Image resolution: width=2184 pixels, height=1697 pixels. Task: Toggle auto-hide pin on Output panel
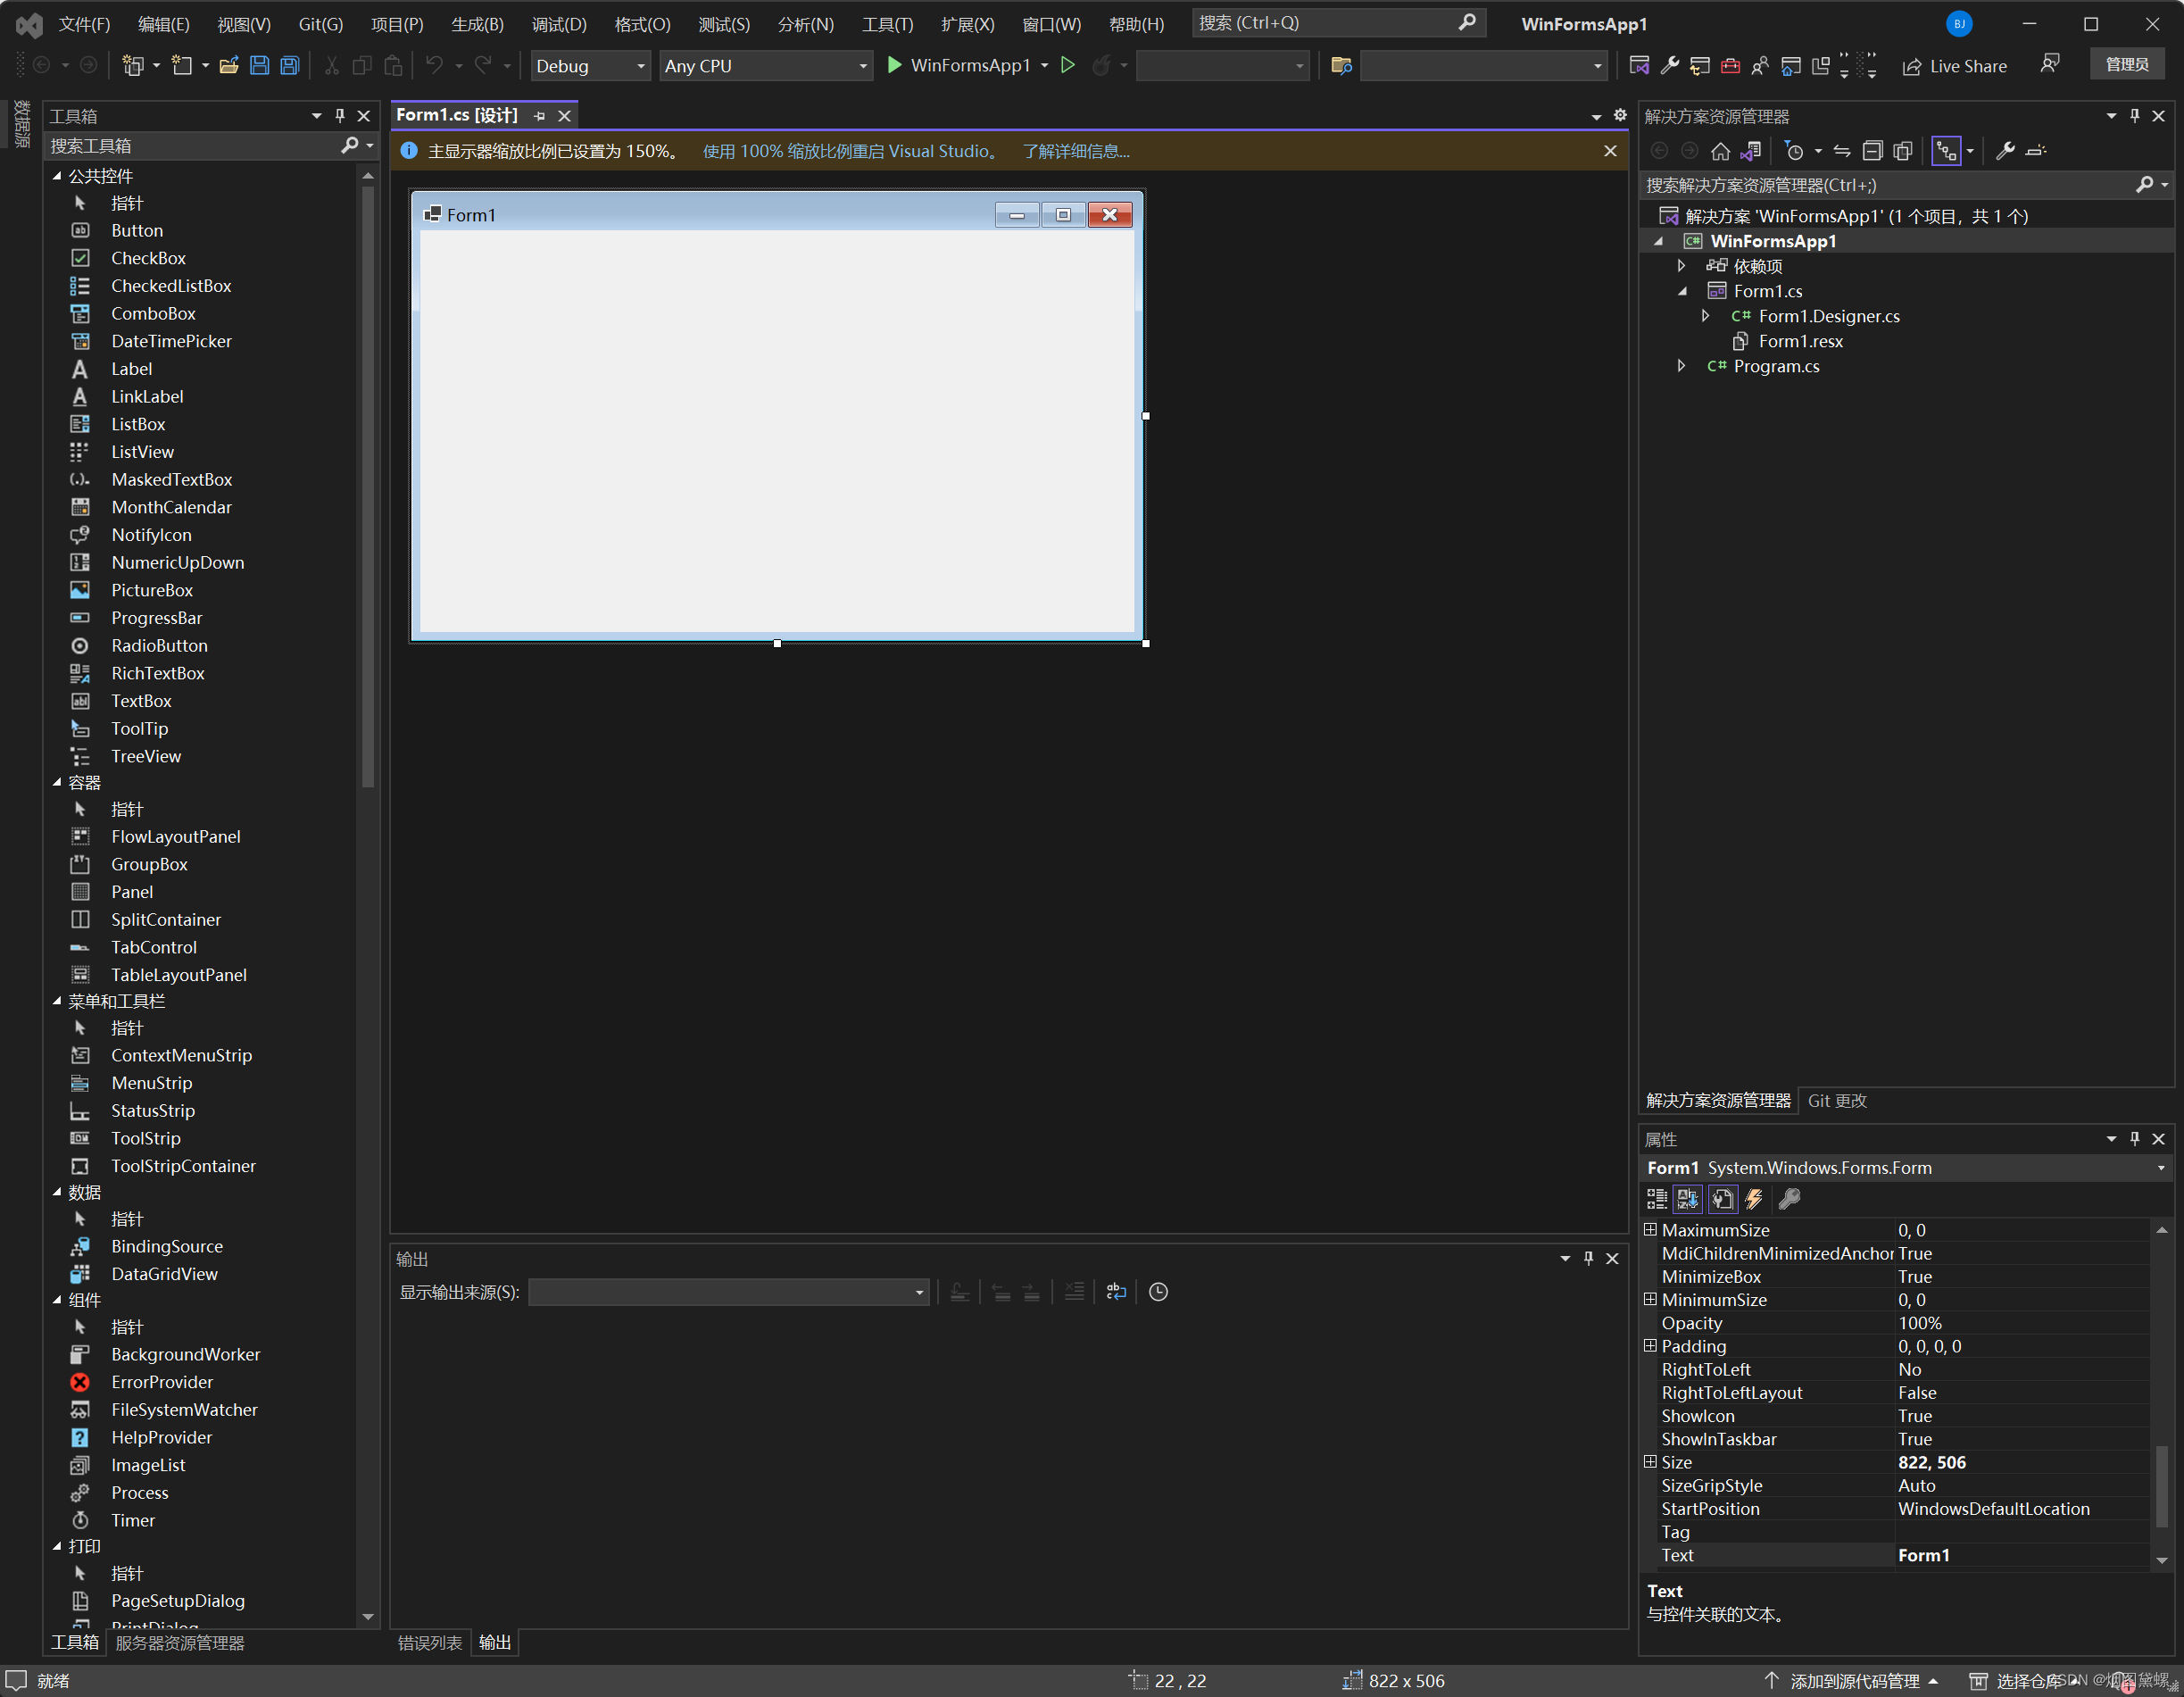tap(1588, 1258)
